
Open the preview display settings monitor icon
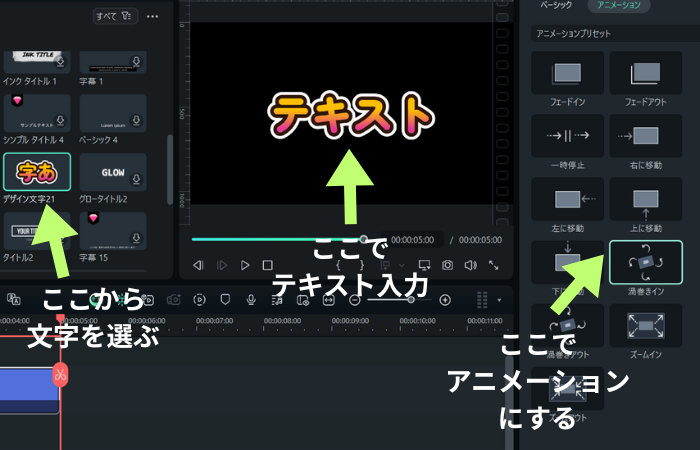424,265
